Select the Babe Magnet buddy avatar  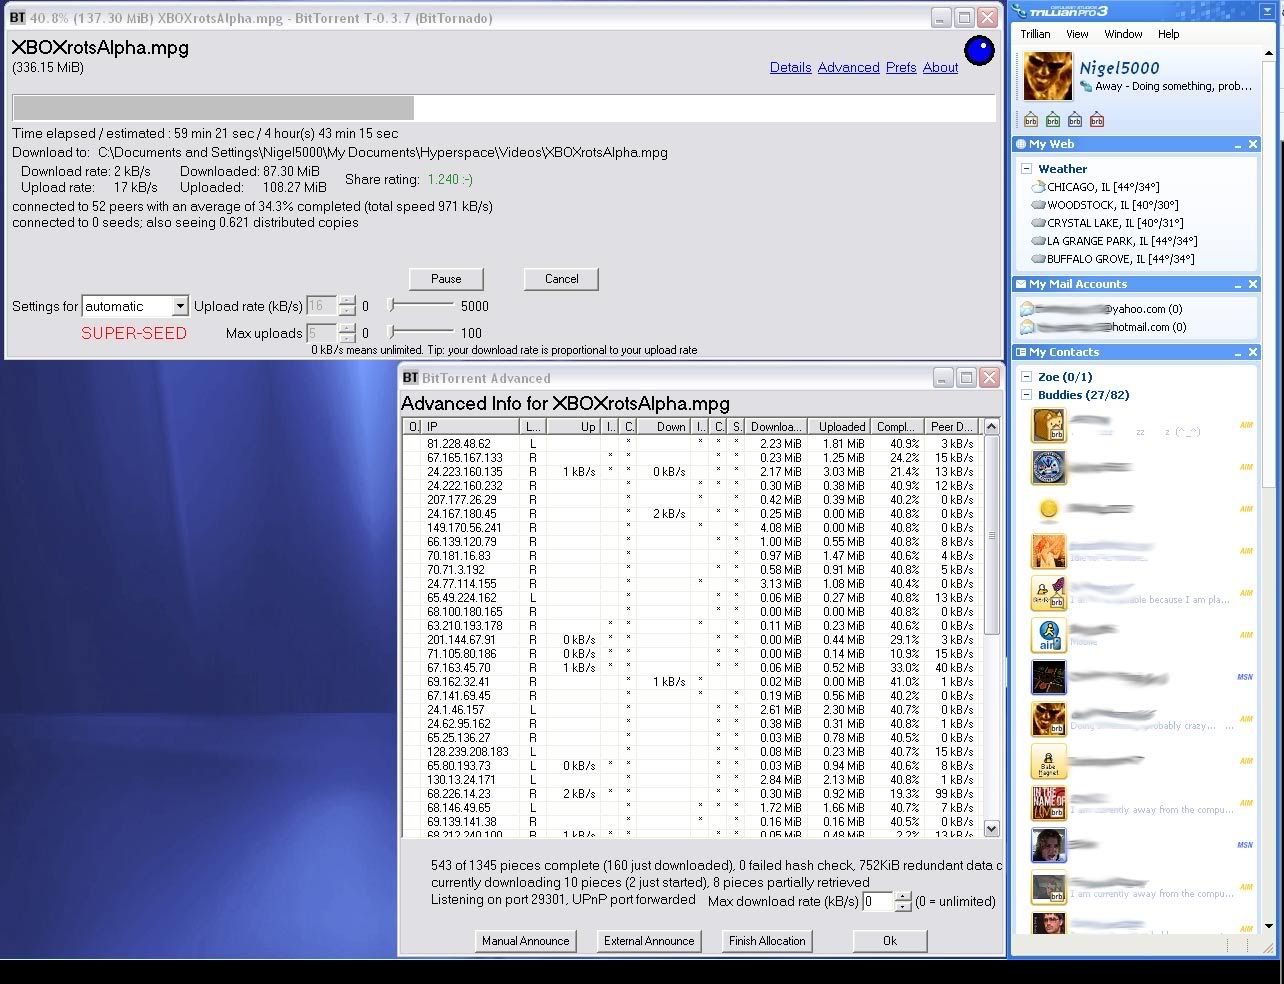point(1049,761)
